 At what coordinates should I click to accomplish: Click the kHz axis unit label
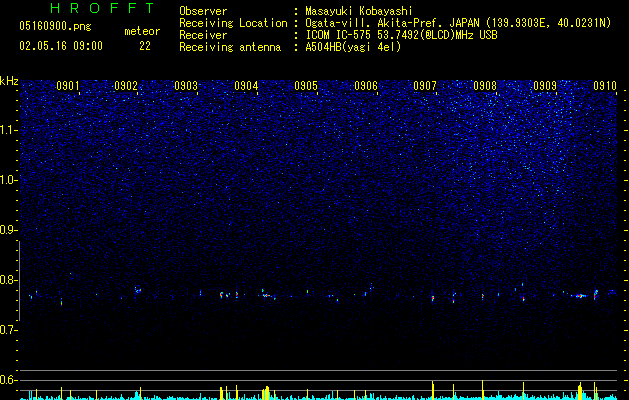point(9,81)
